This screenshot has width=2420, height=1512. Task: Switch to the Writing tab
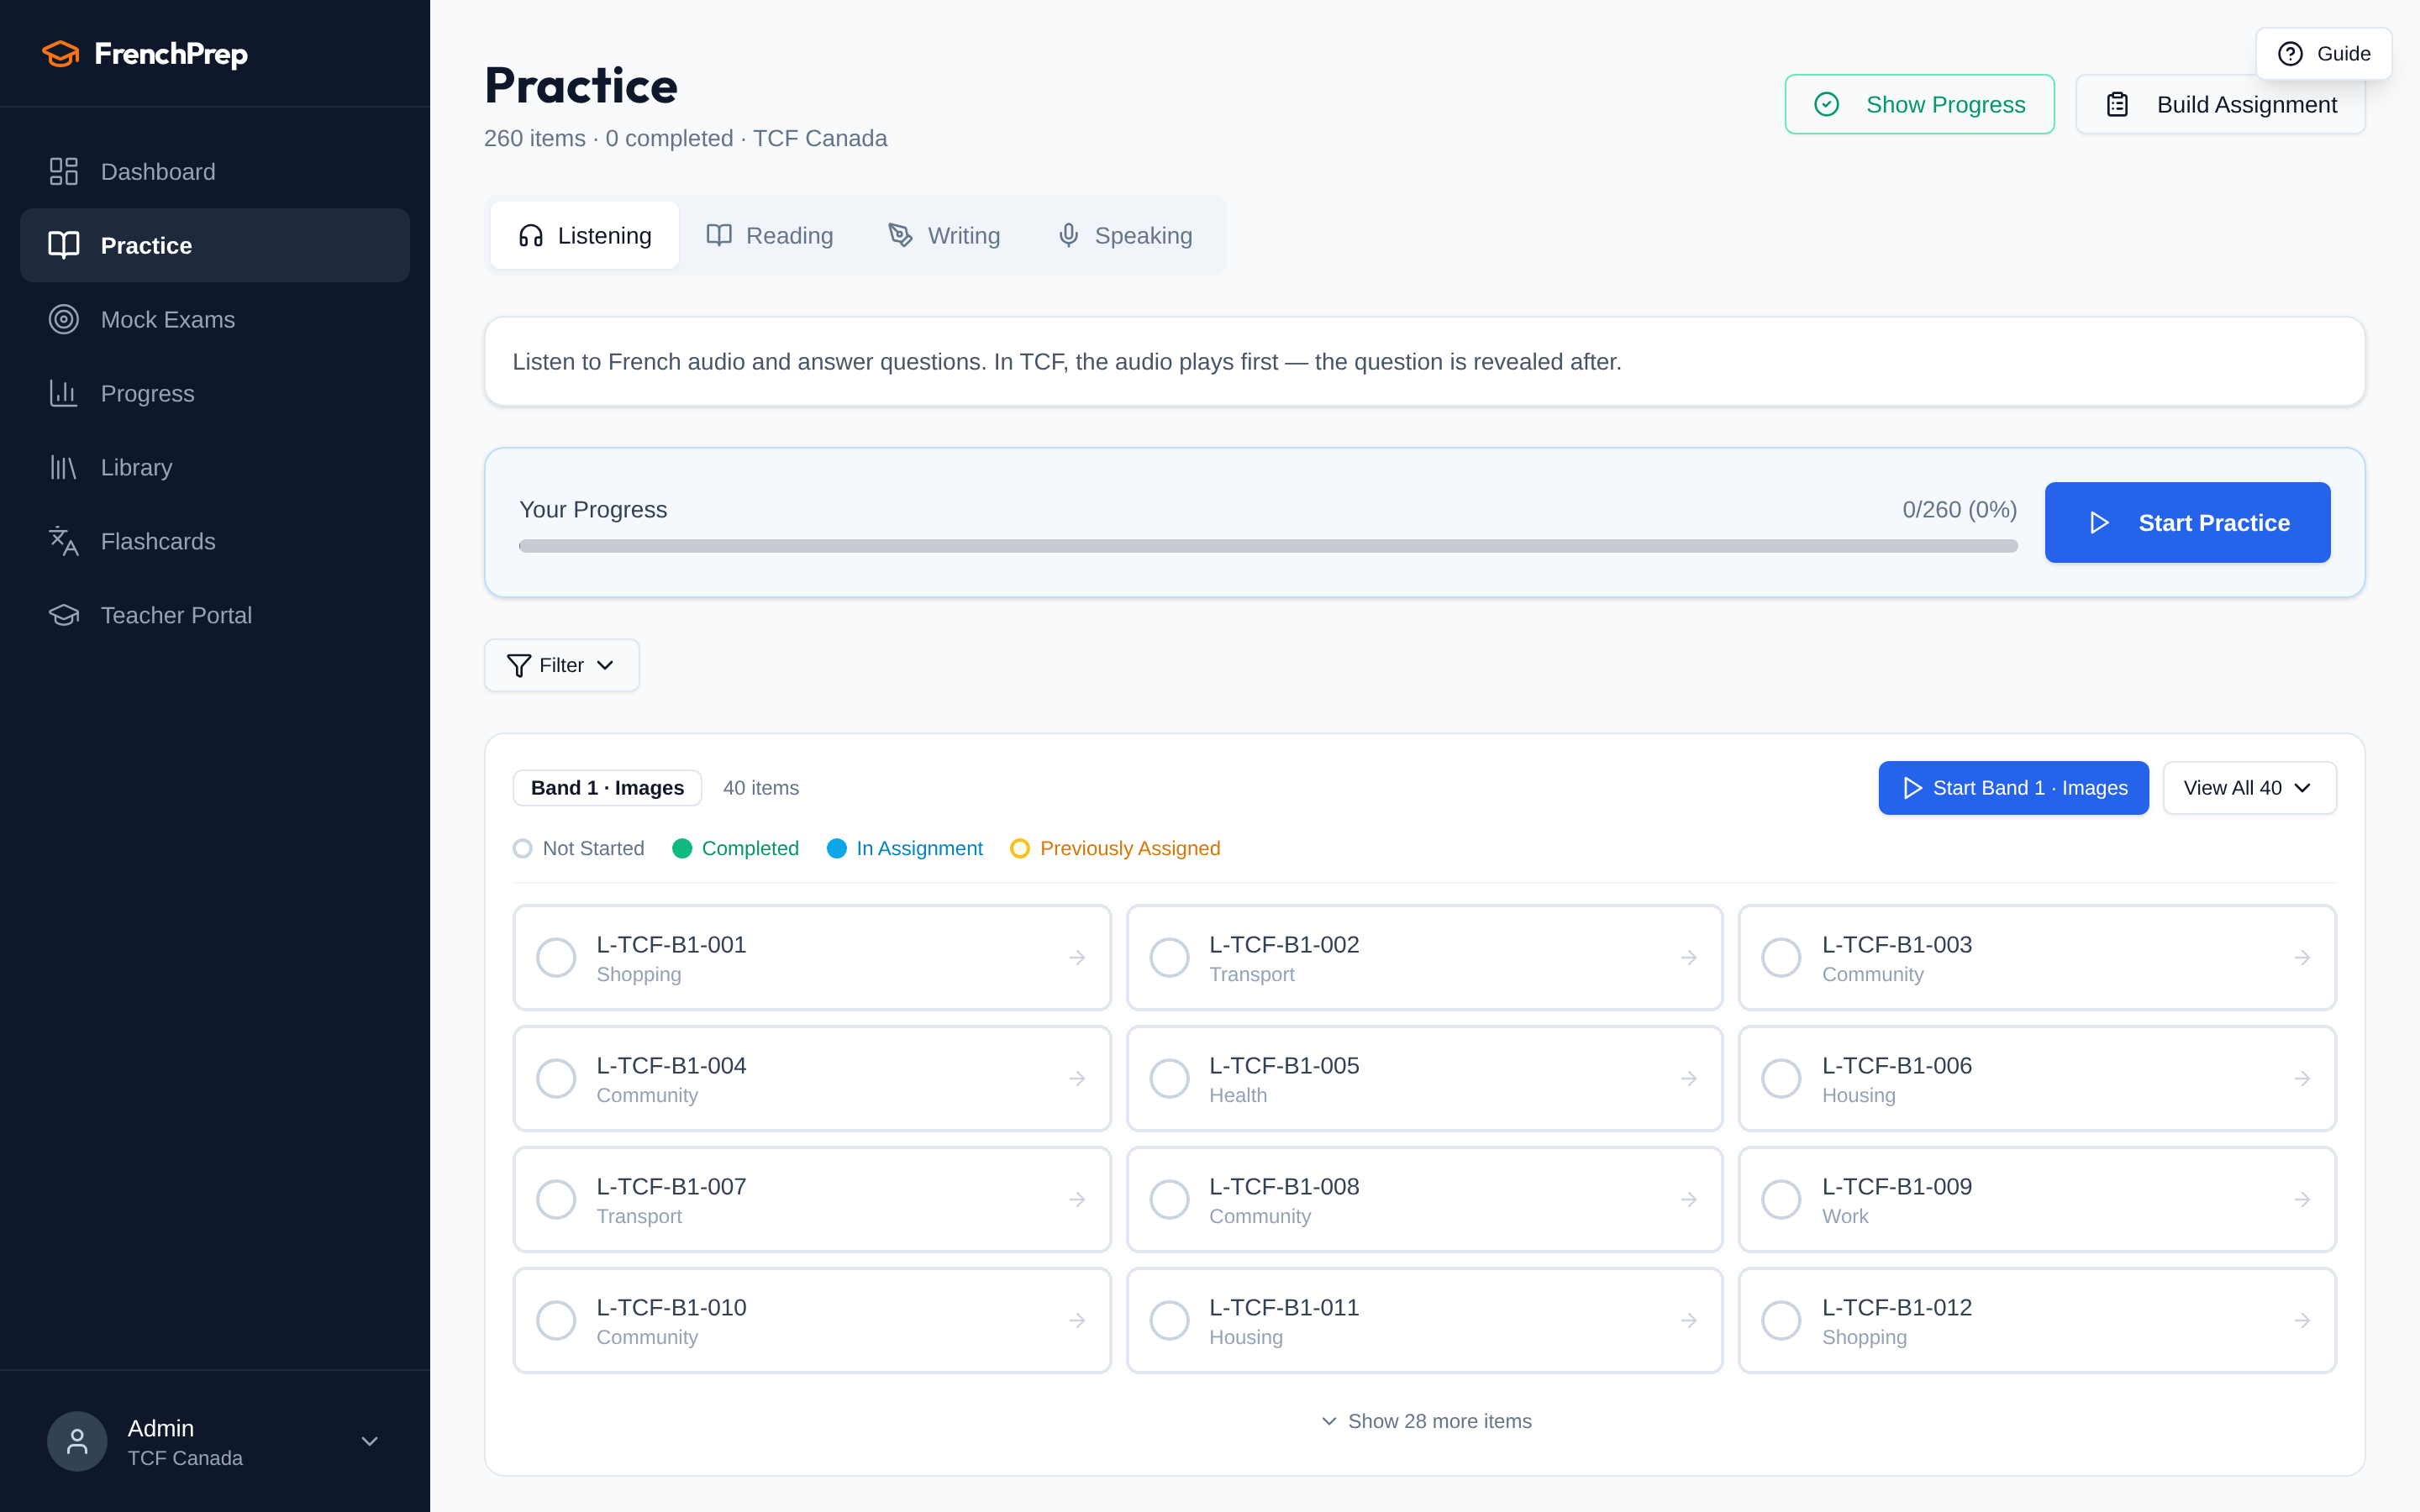(x=944, y=236)
